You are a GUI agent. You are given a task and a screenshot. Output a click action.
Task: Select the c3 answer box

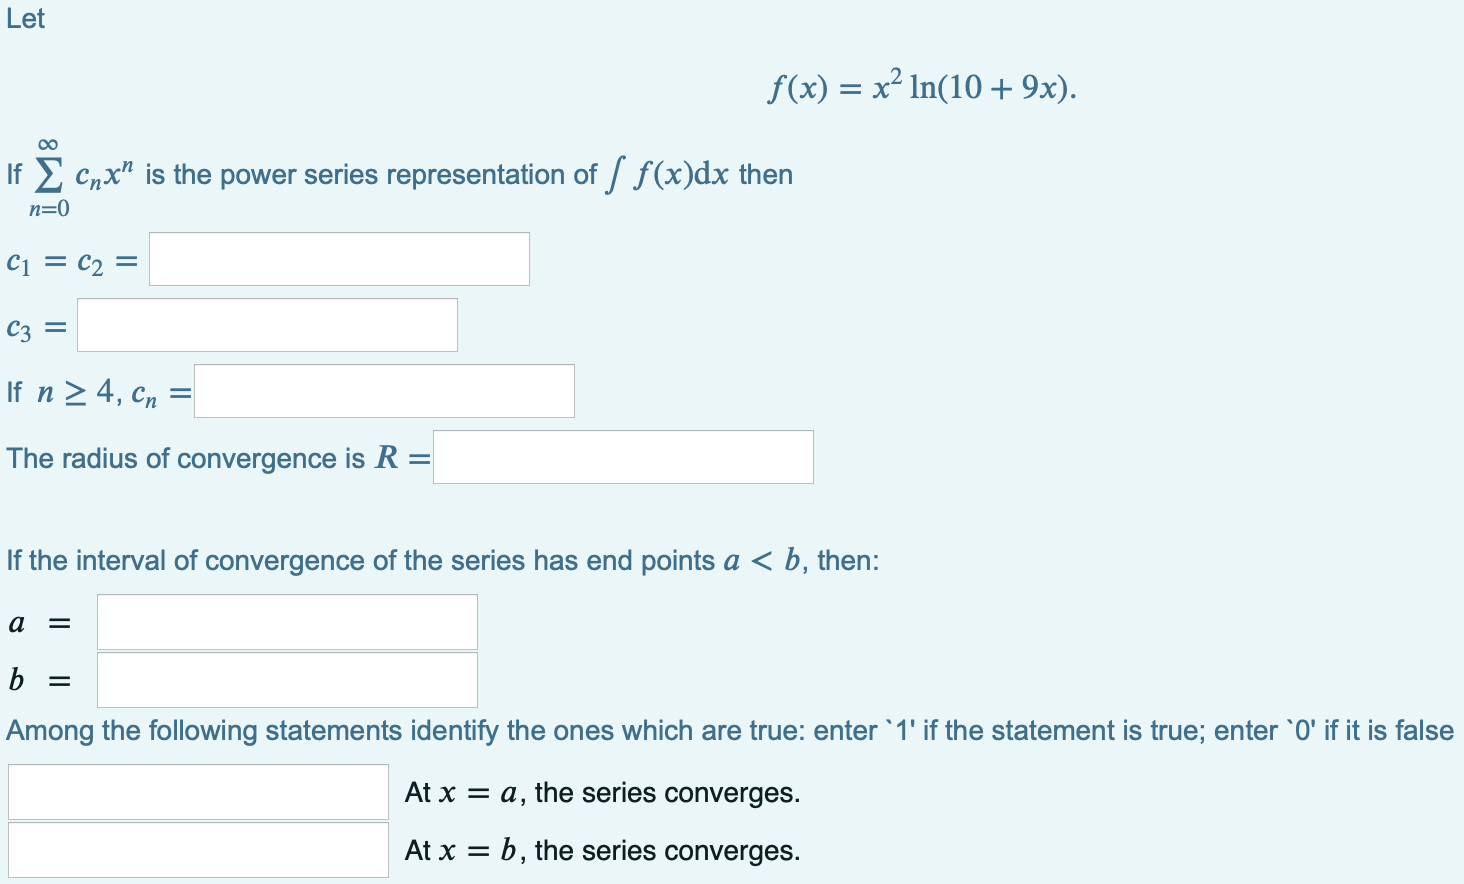pos(266,324)
